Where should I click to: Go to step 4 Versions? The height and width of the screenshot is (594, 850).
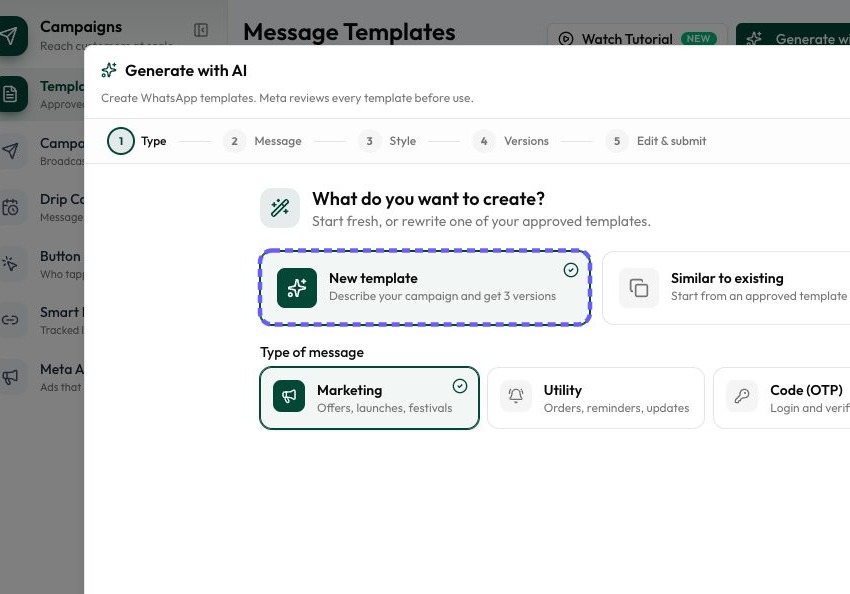(511, 141)
